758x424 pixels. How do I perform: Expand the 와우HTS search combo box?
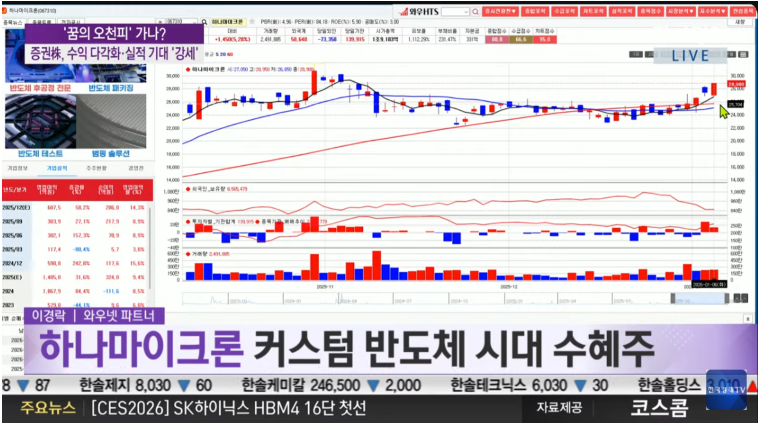click(x=467, y=11)
